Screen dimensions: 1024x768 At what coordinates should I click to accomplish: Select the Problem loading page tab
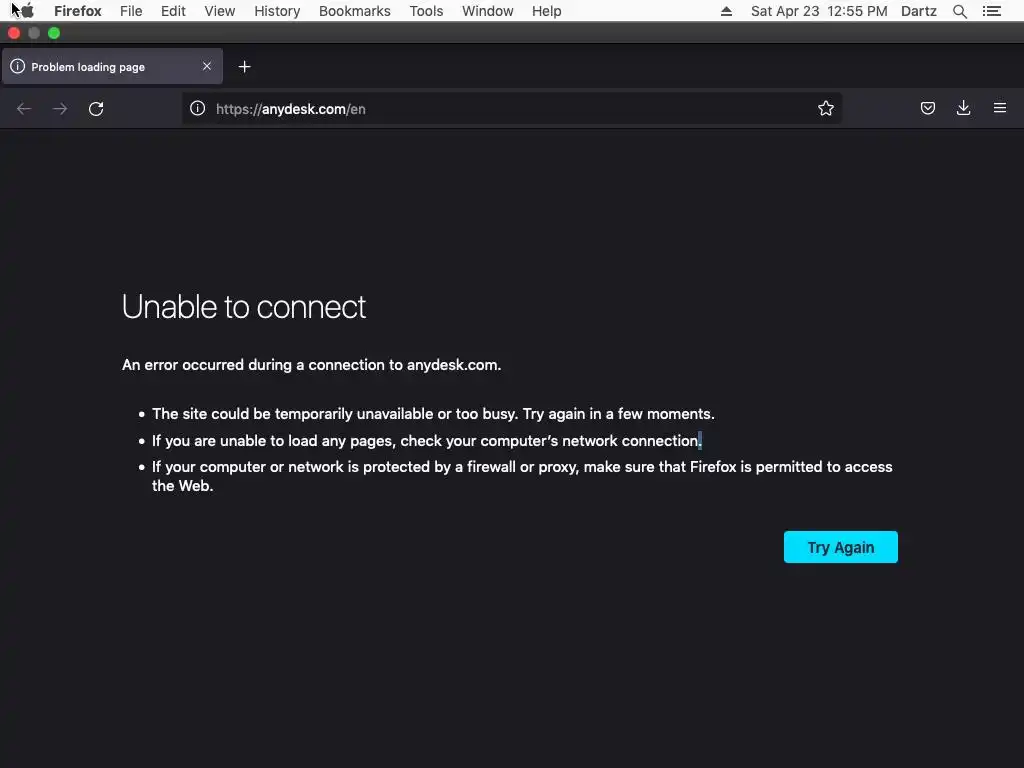pos(112,67)
